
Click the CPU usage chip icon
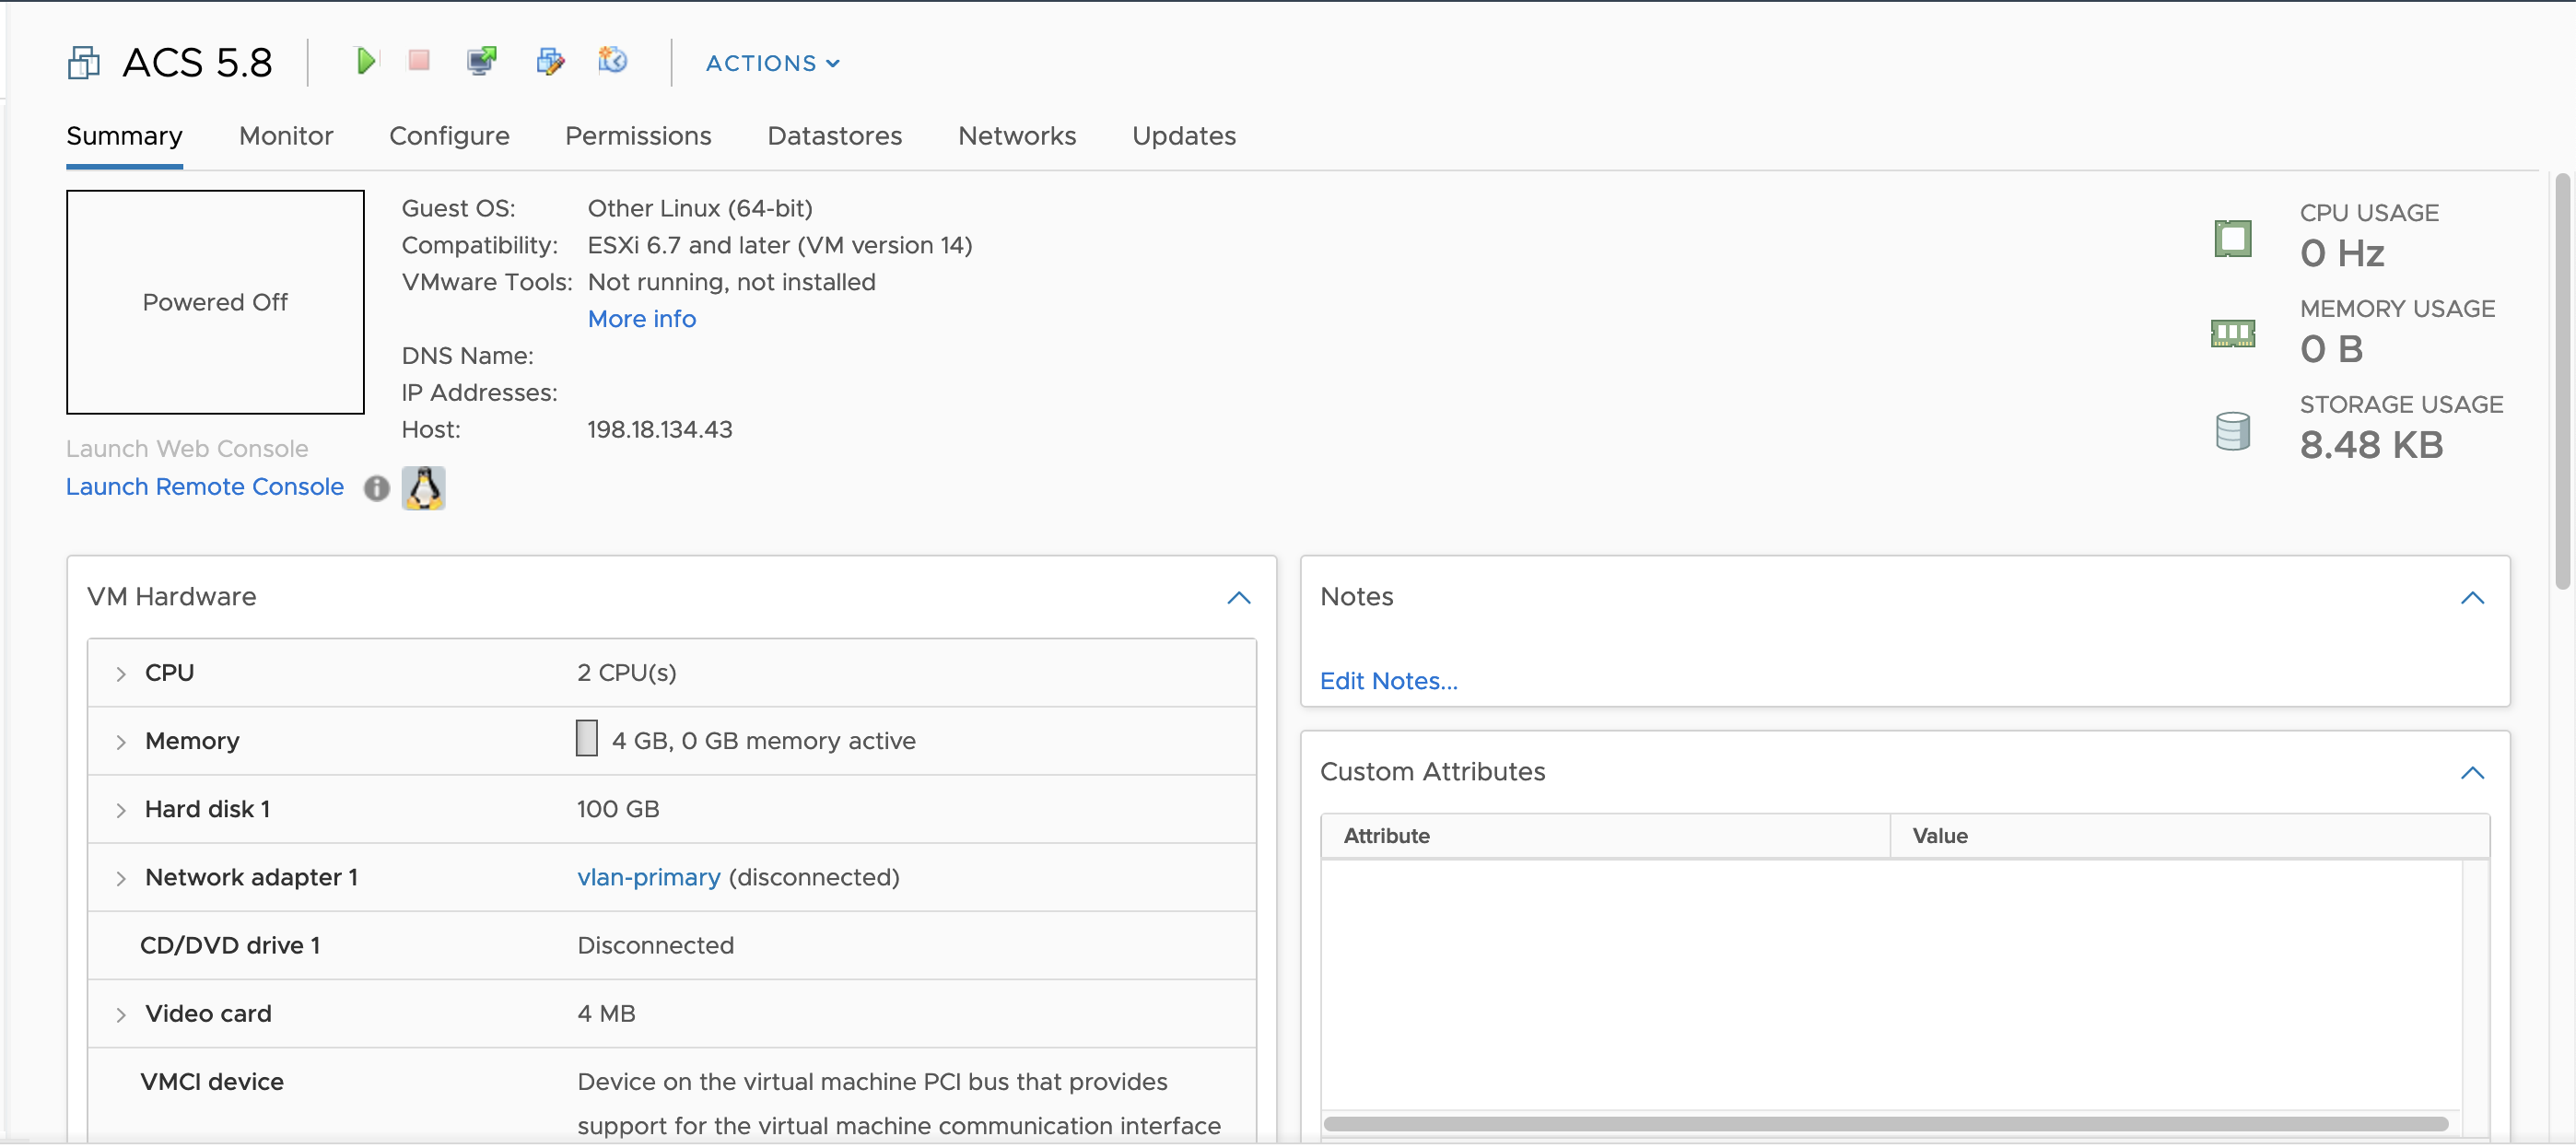(2232, 239)
